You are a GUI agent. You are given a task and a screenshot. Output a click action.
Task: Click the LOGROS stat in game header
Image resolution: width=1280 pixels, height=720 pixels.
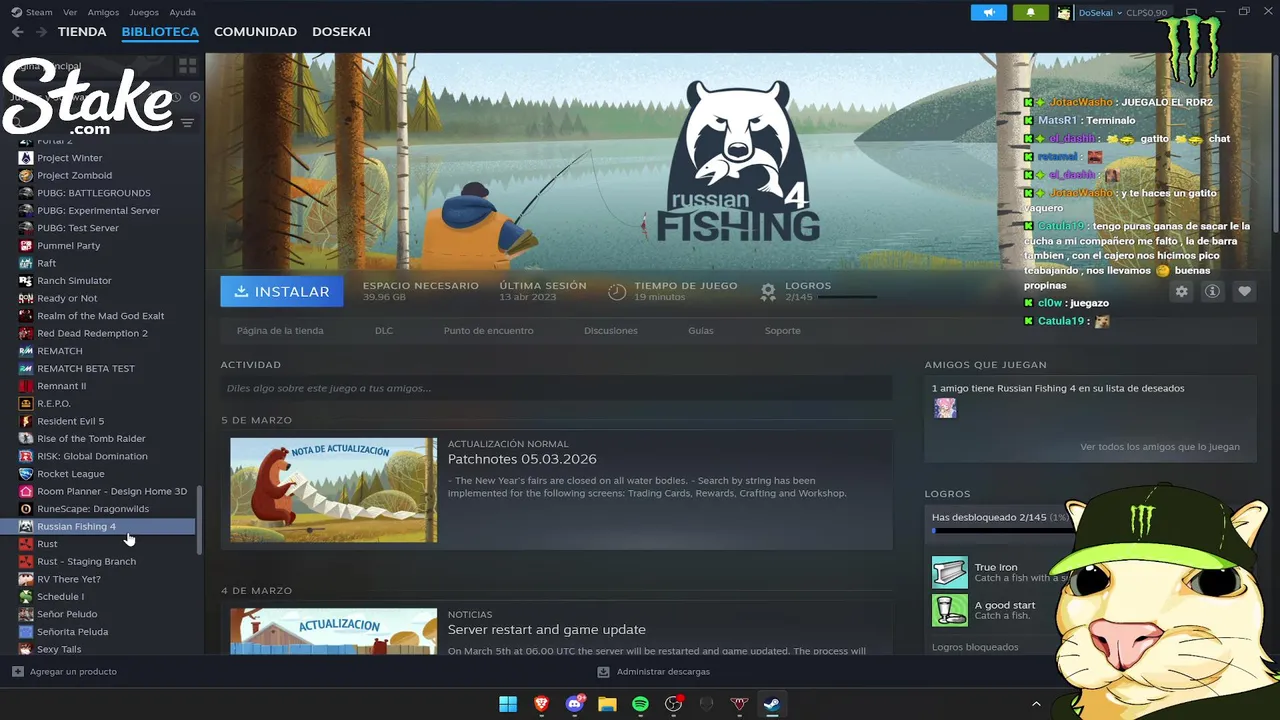[818, 291]
